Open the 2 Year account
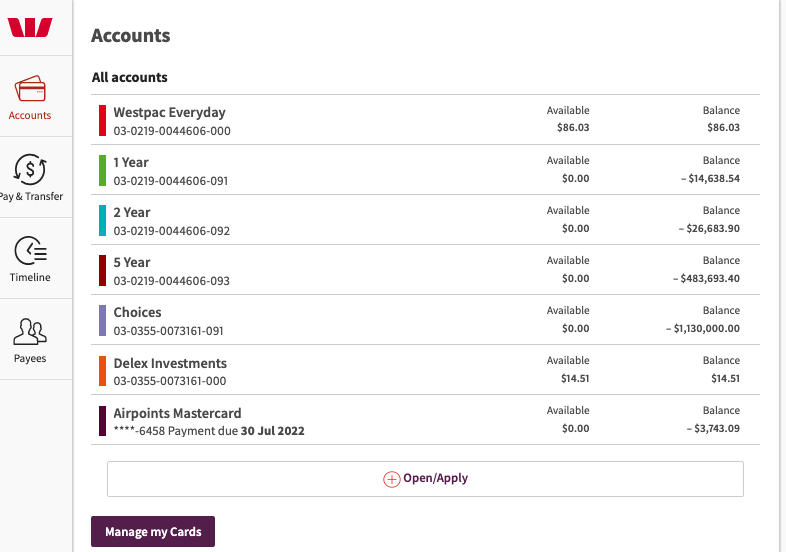Screen dimensions: 786x552 pos(131,213)
